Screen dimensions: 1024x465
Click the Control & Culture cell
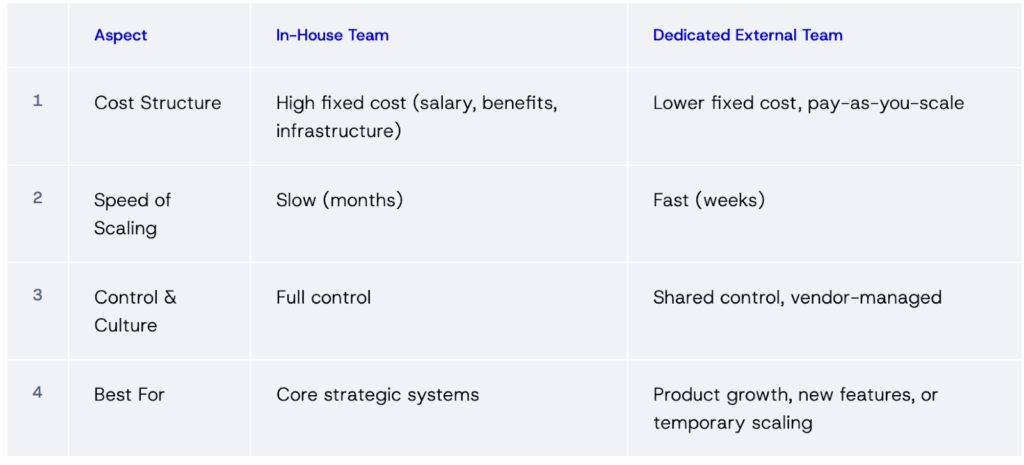tap(135, 311)
